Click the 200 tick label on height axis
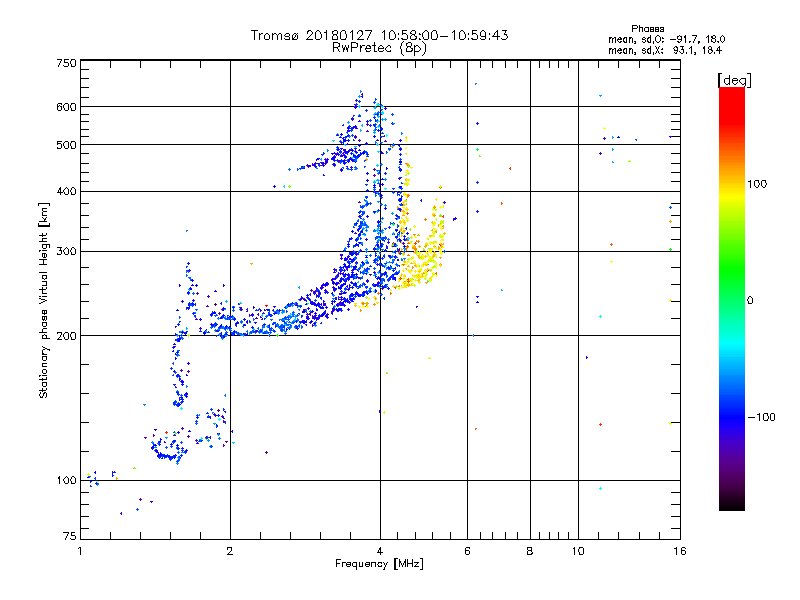The width and height of the screenshot is (800, 600). pos(66,336)
